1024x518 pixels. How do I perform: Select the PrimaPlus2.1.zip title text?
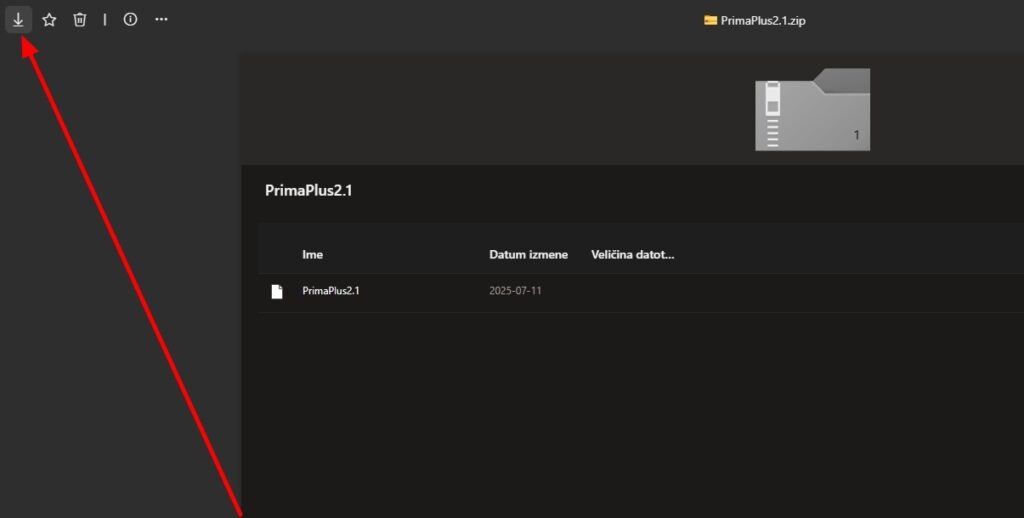[x=763, y=20]
